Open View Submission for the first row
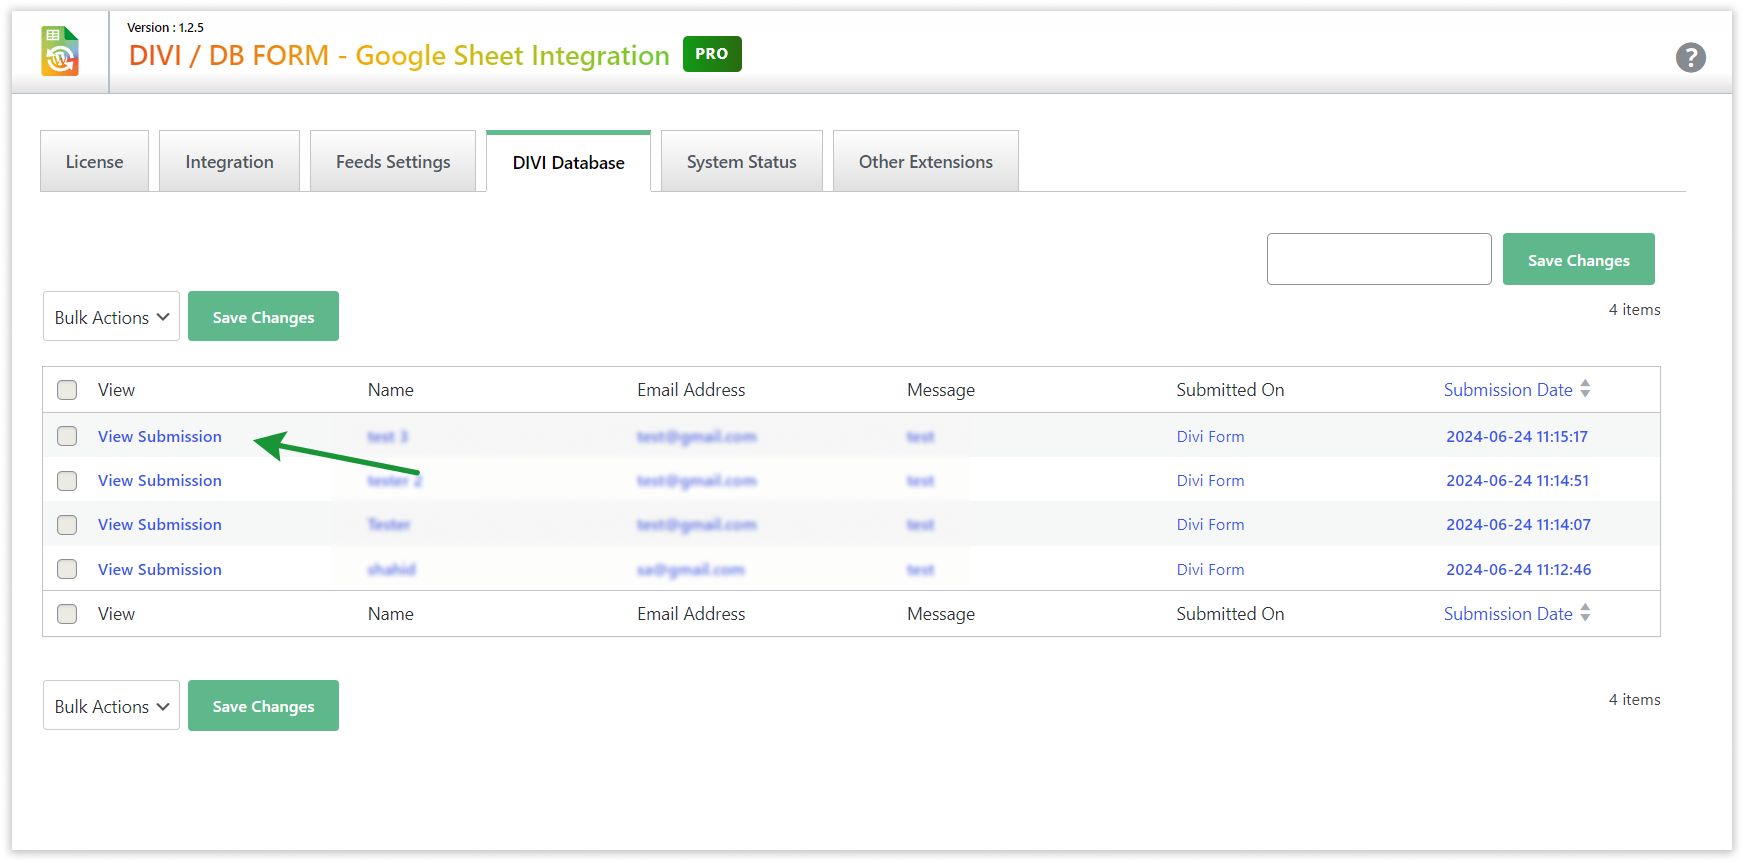The height and width of the screenshot is (863, 1744). coord(160,437)
